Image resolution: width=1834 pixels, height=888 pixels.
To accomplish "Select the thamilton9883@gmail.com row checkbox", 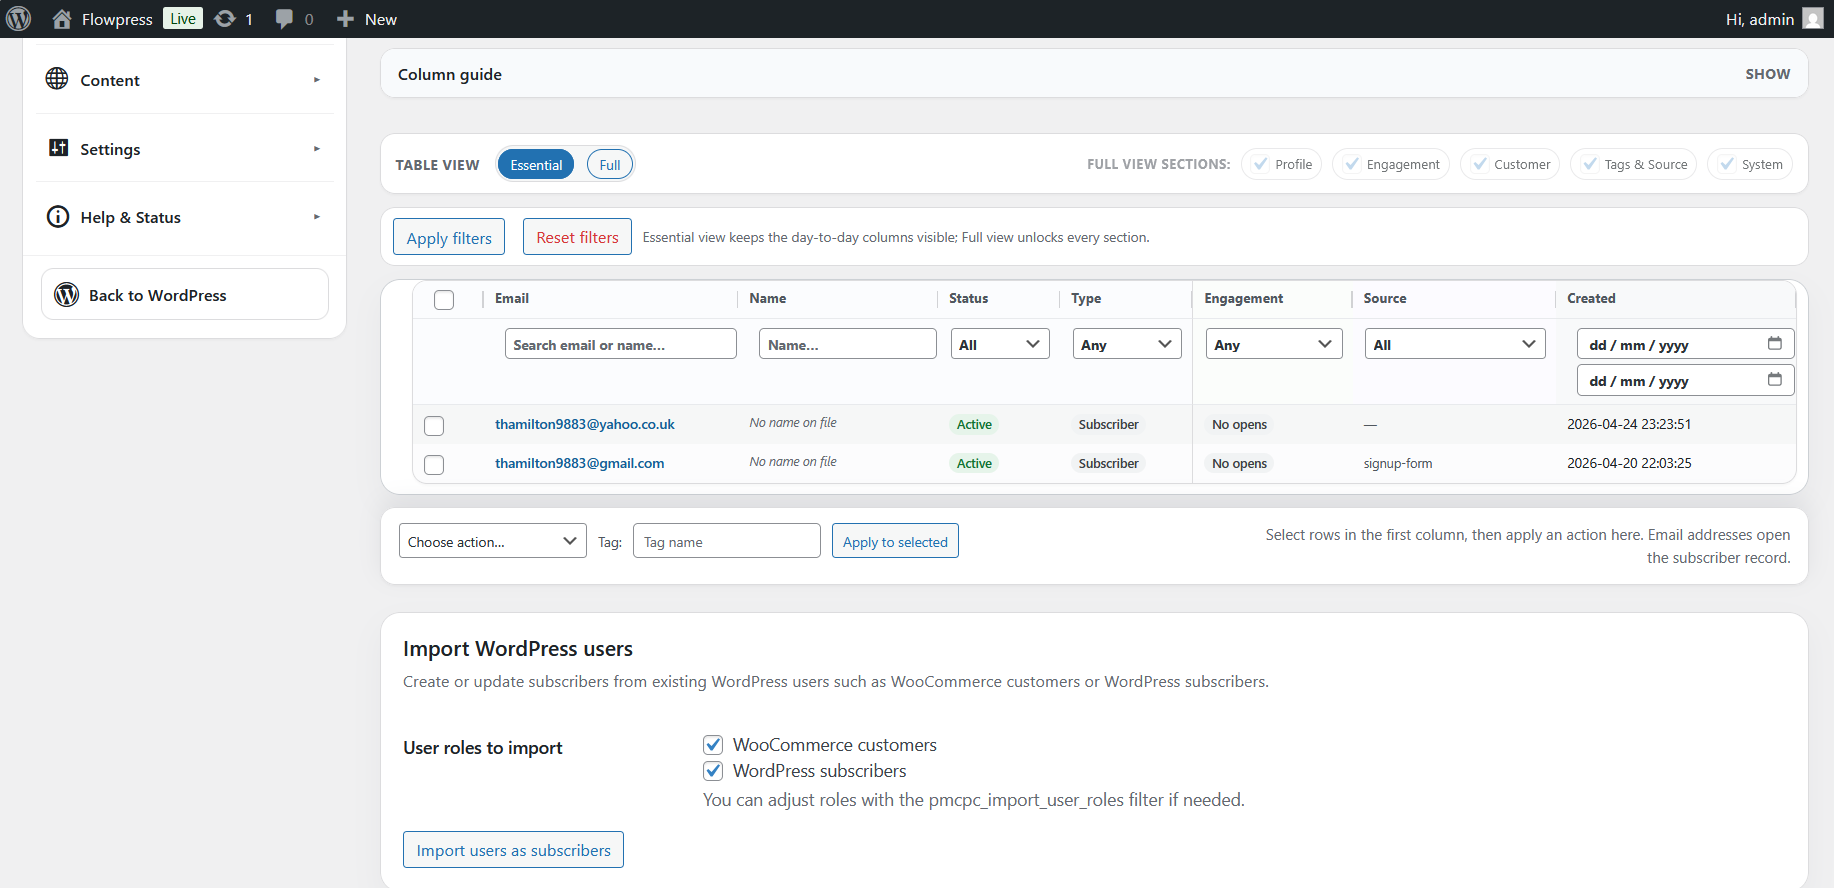I will (434, 465).
